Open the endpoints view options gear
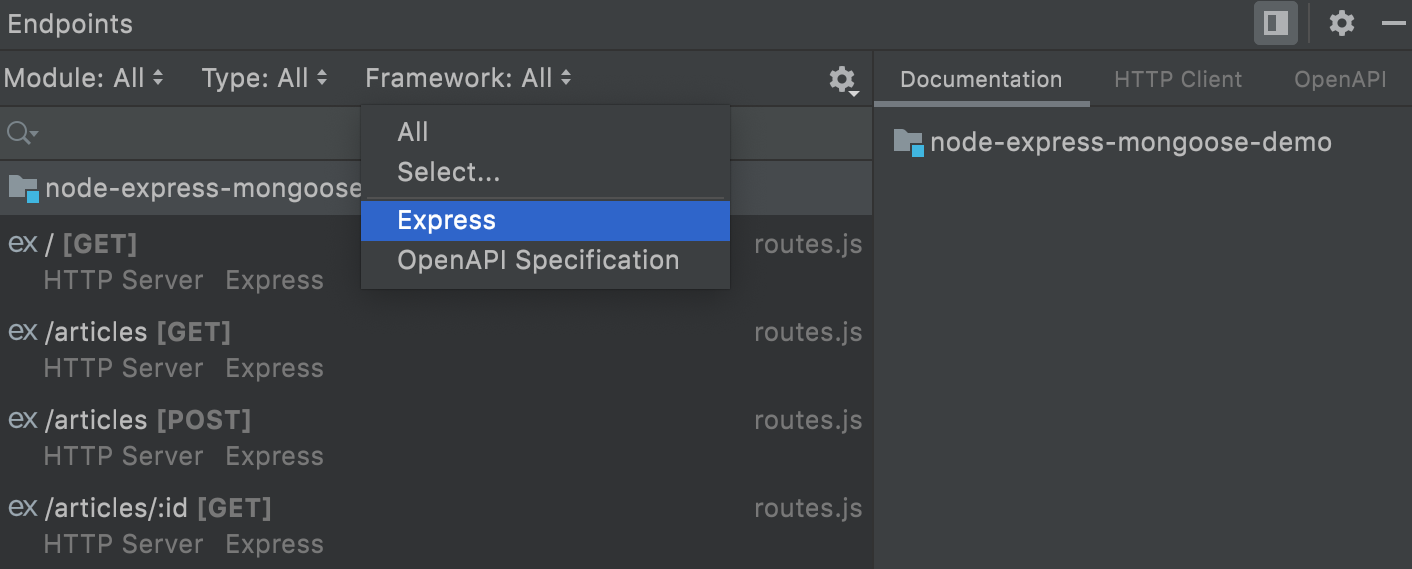The height and width of the screenshot is (569, 1412). pyautogui.click(x=843, y=79)
